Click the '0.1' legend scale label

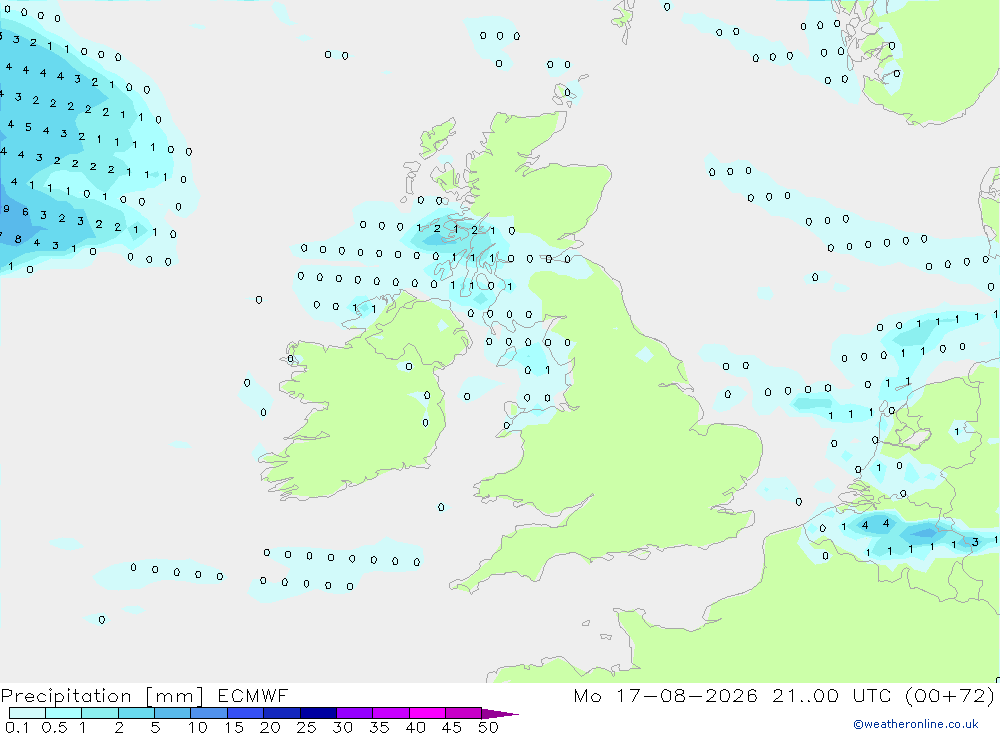click(x=17, y=727)
